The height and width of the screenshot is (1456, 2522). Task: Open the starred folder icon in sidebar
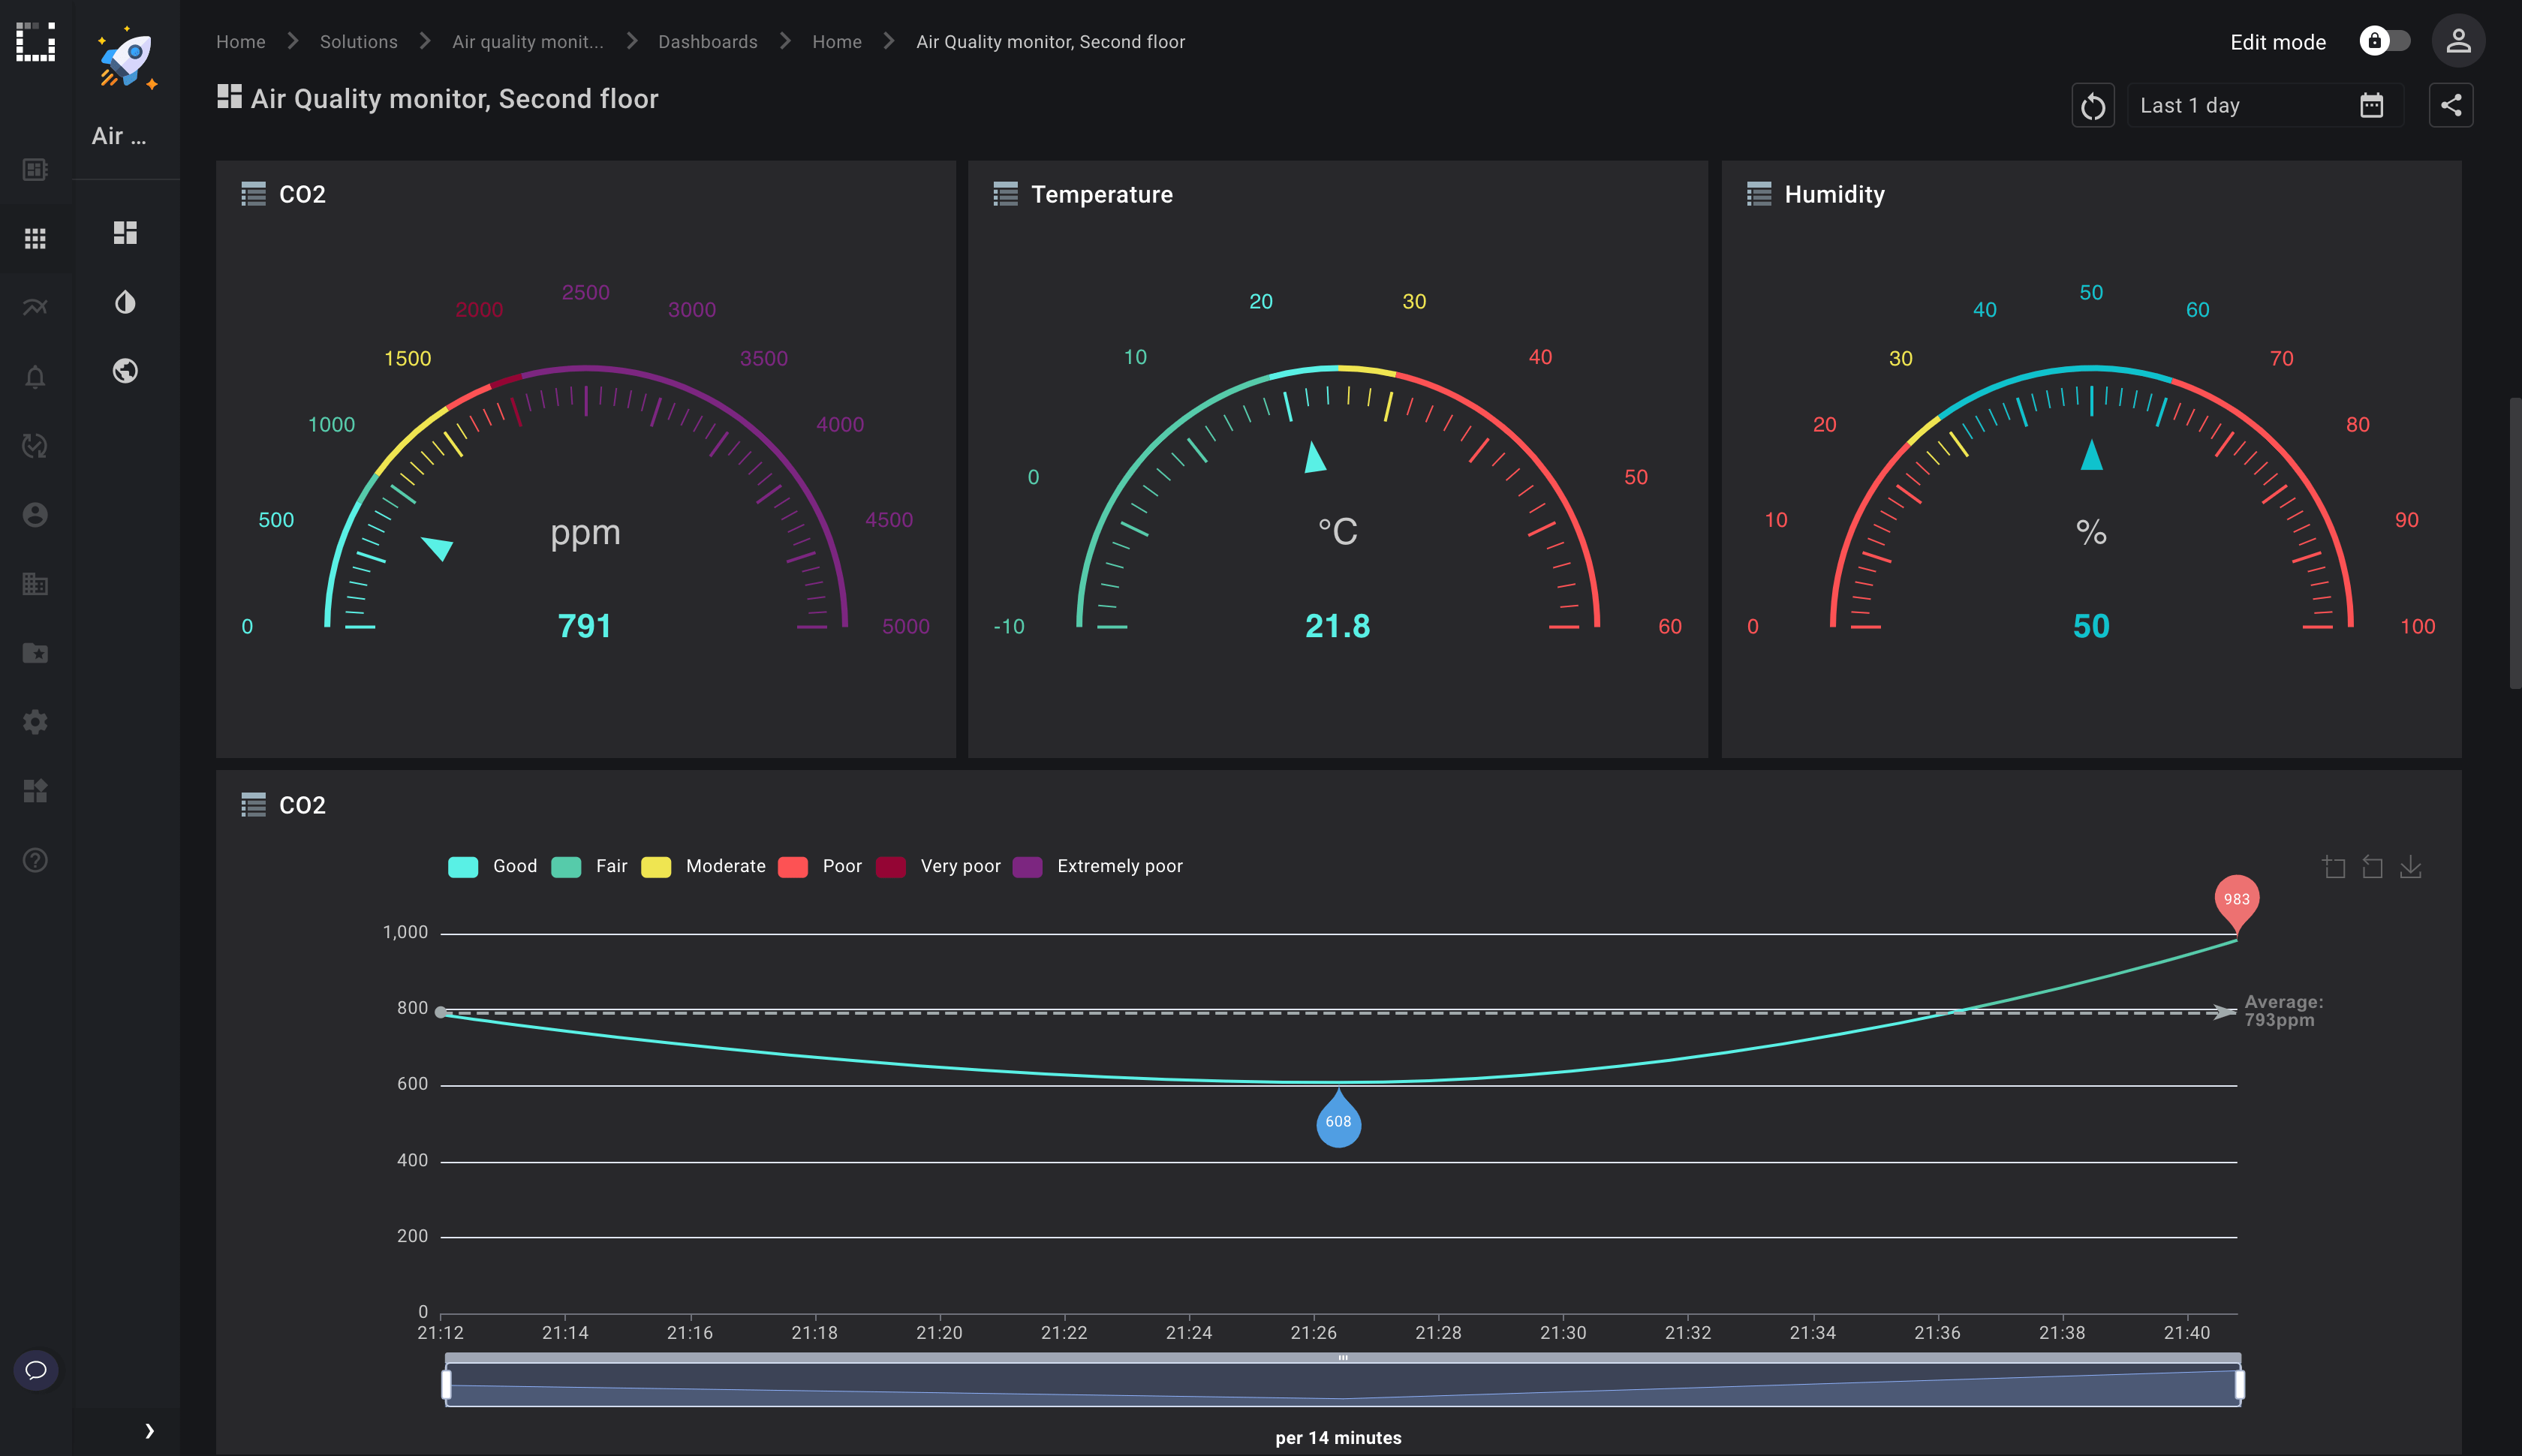coord(35,653)
